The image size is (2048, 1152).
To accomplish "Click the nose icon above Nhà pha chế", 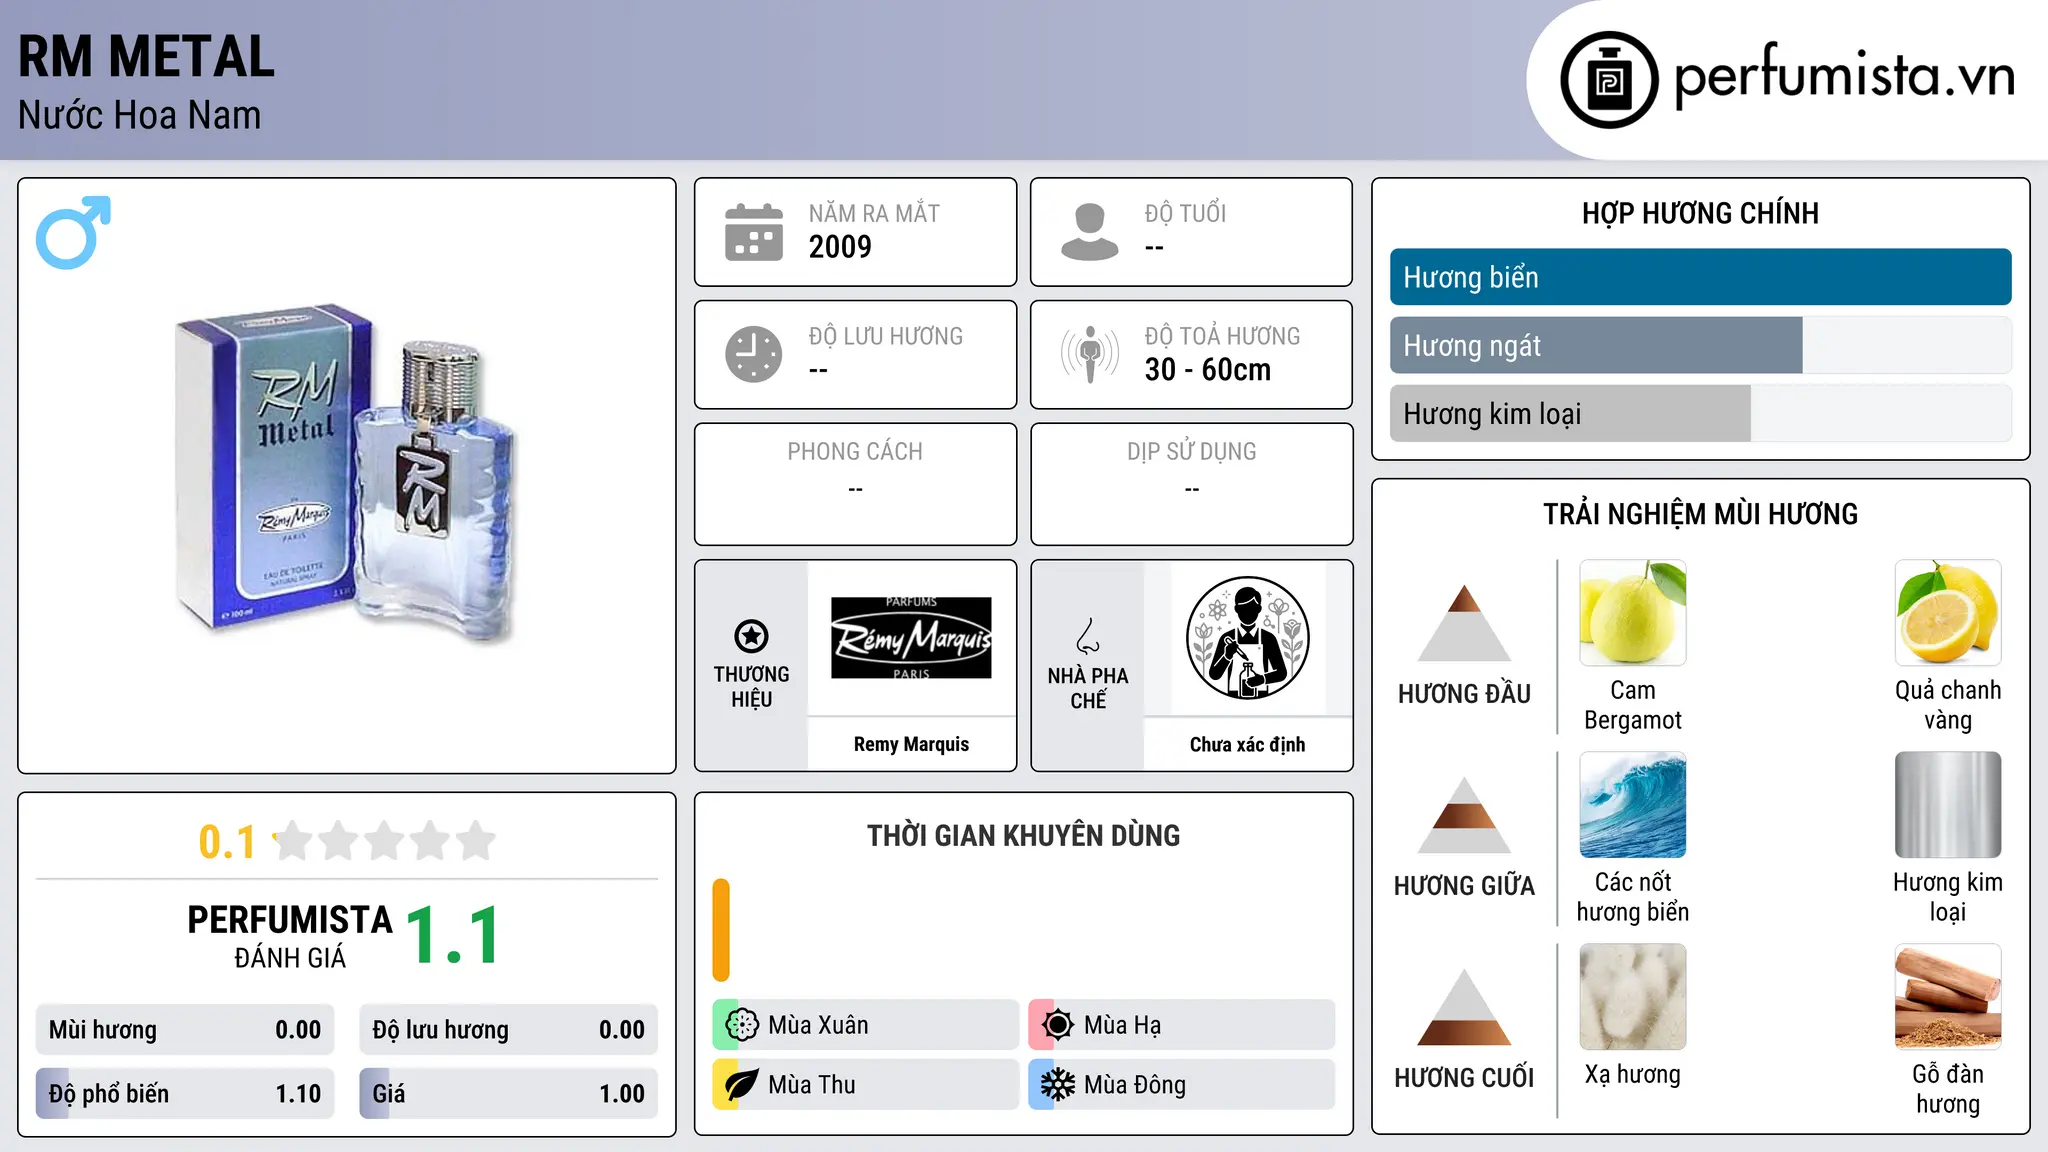I will pos(1088,636).
